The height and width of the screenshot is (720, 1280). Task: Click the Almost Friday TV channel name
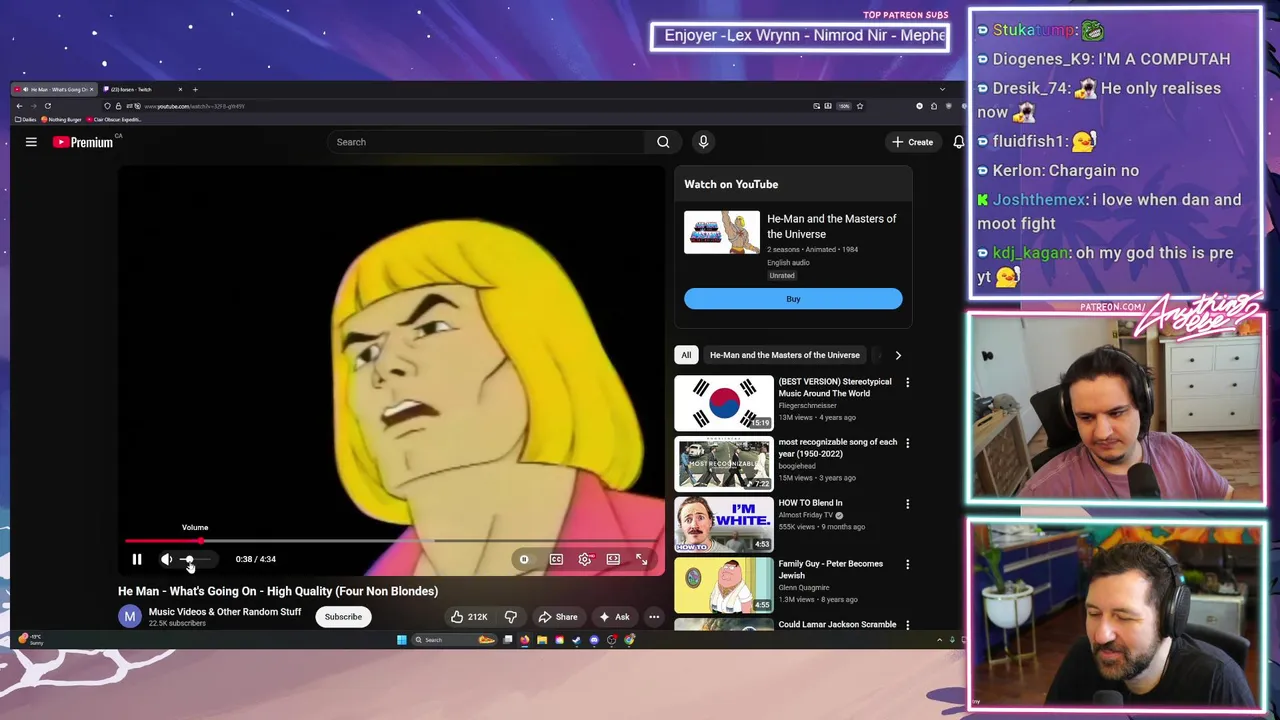click(805, 515)
